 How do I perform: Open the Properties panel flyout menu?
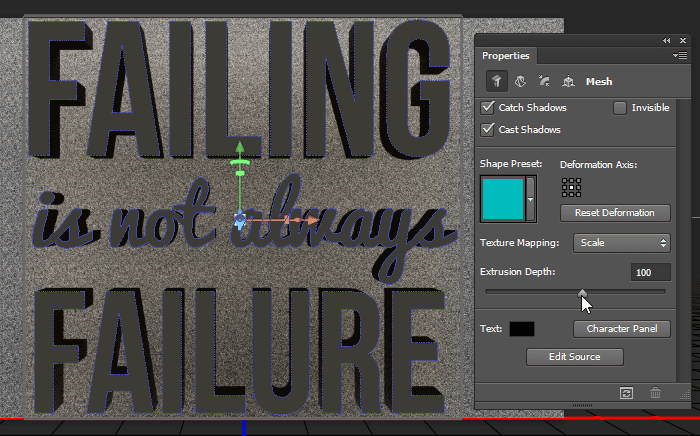click(680, 56)
